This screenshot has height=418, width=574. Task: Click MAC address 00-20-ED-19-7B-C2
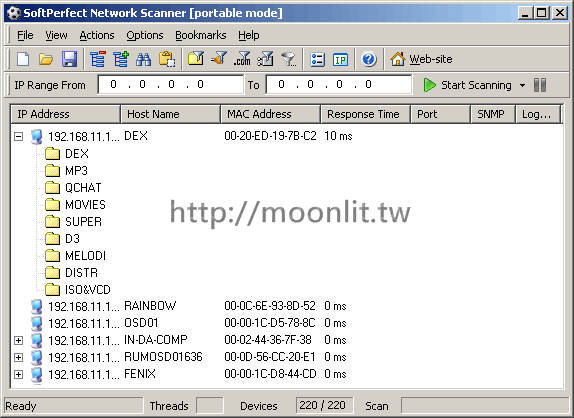[270, 136]
